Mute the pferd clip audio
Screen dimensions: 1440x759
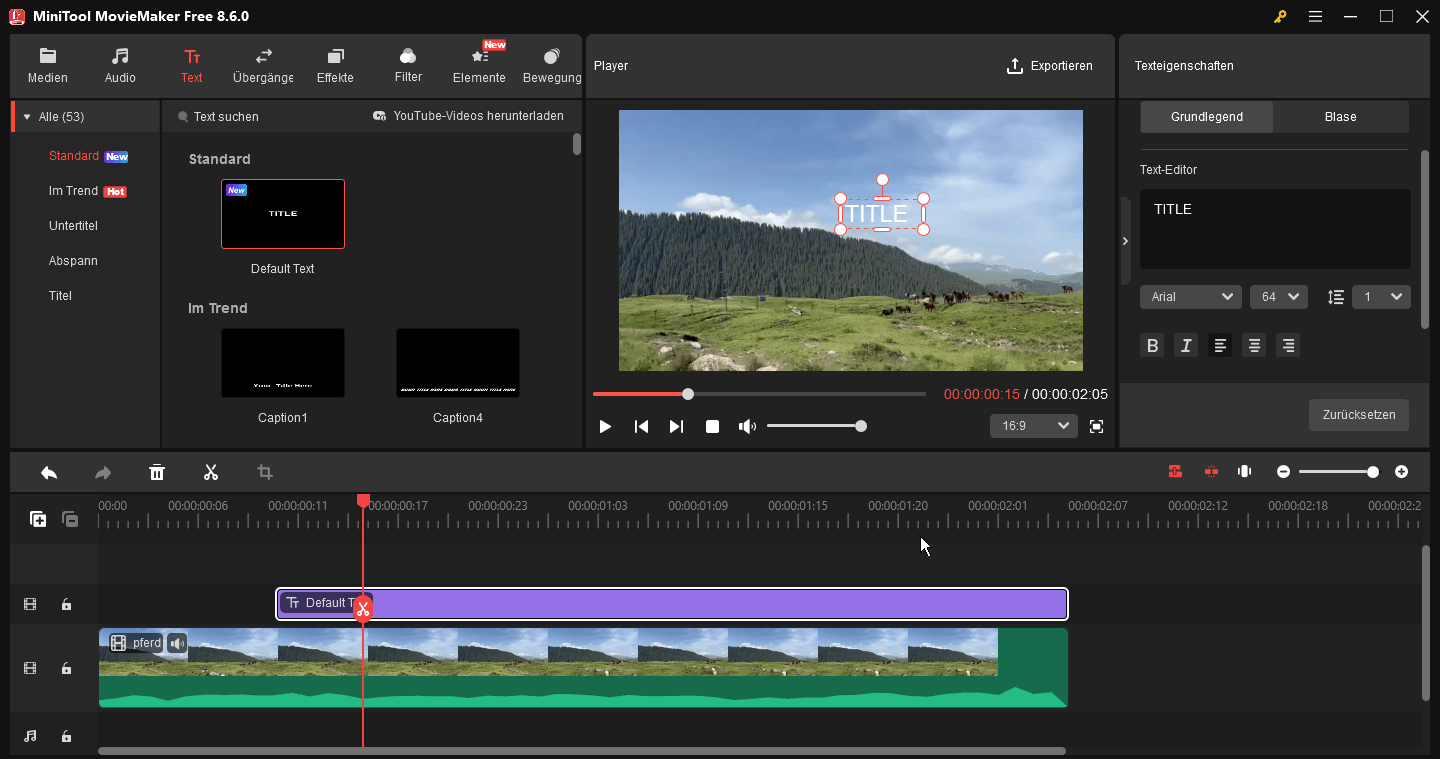(x=176, y=643)
